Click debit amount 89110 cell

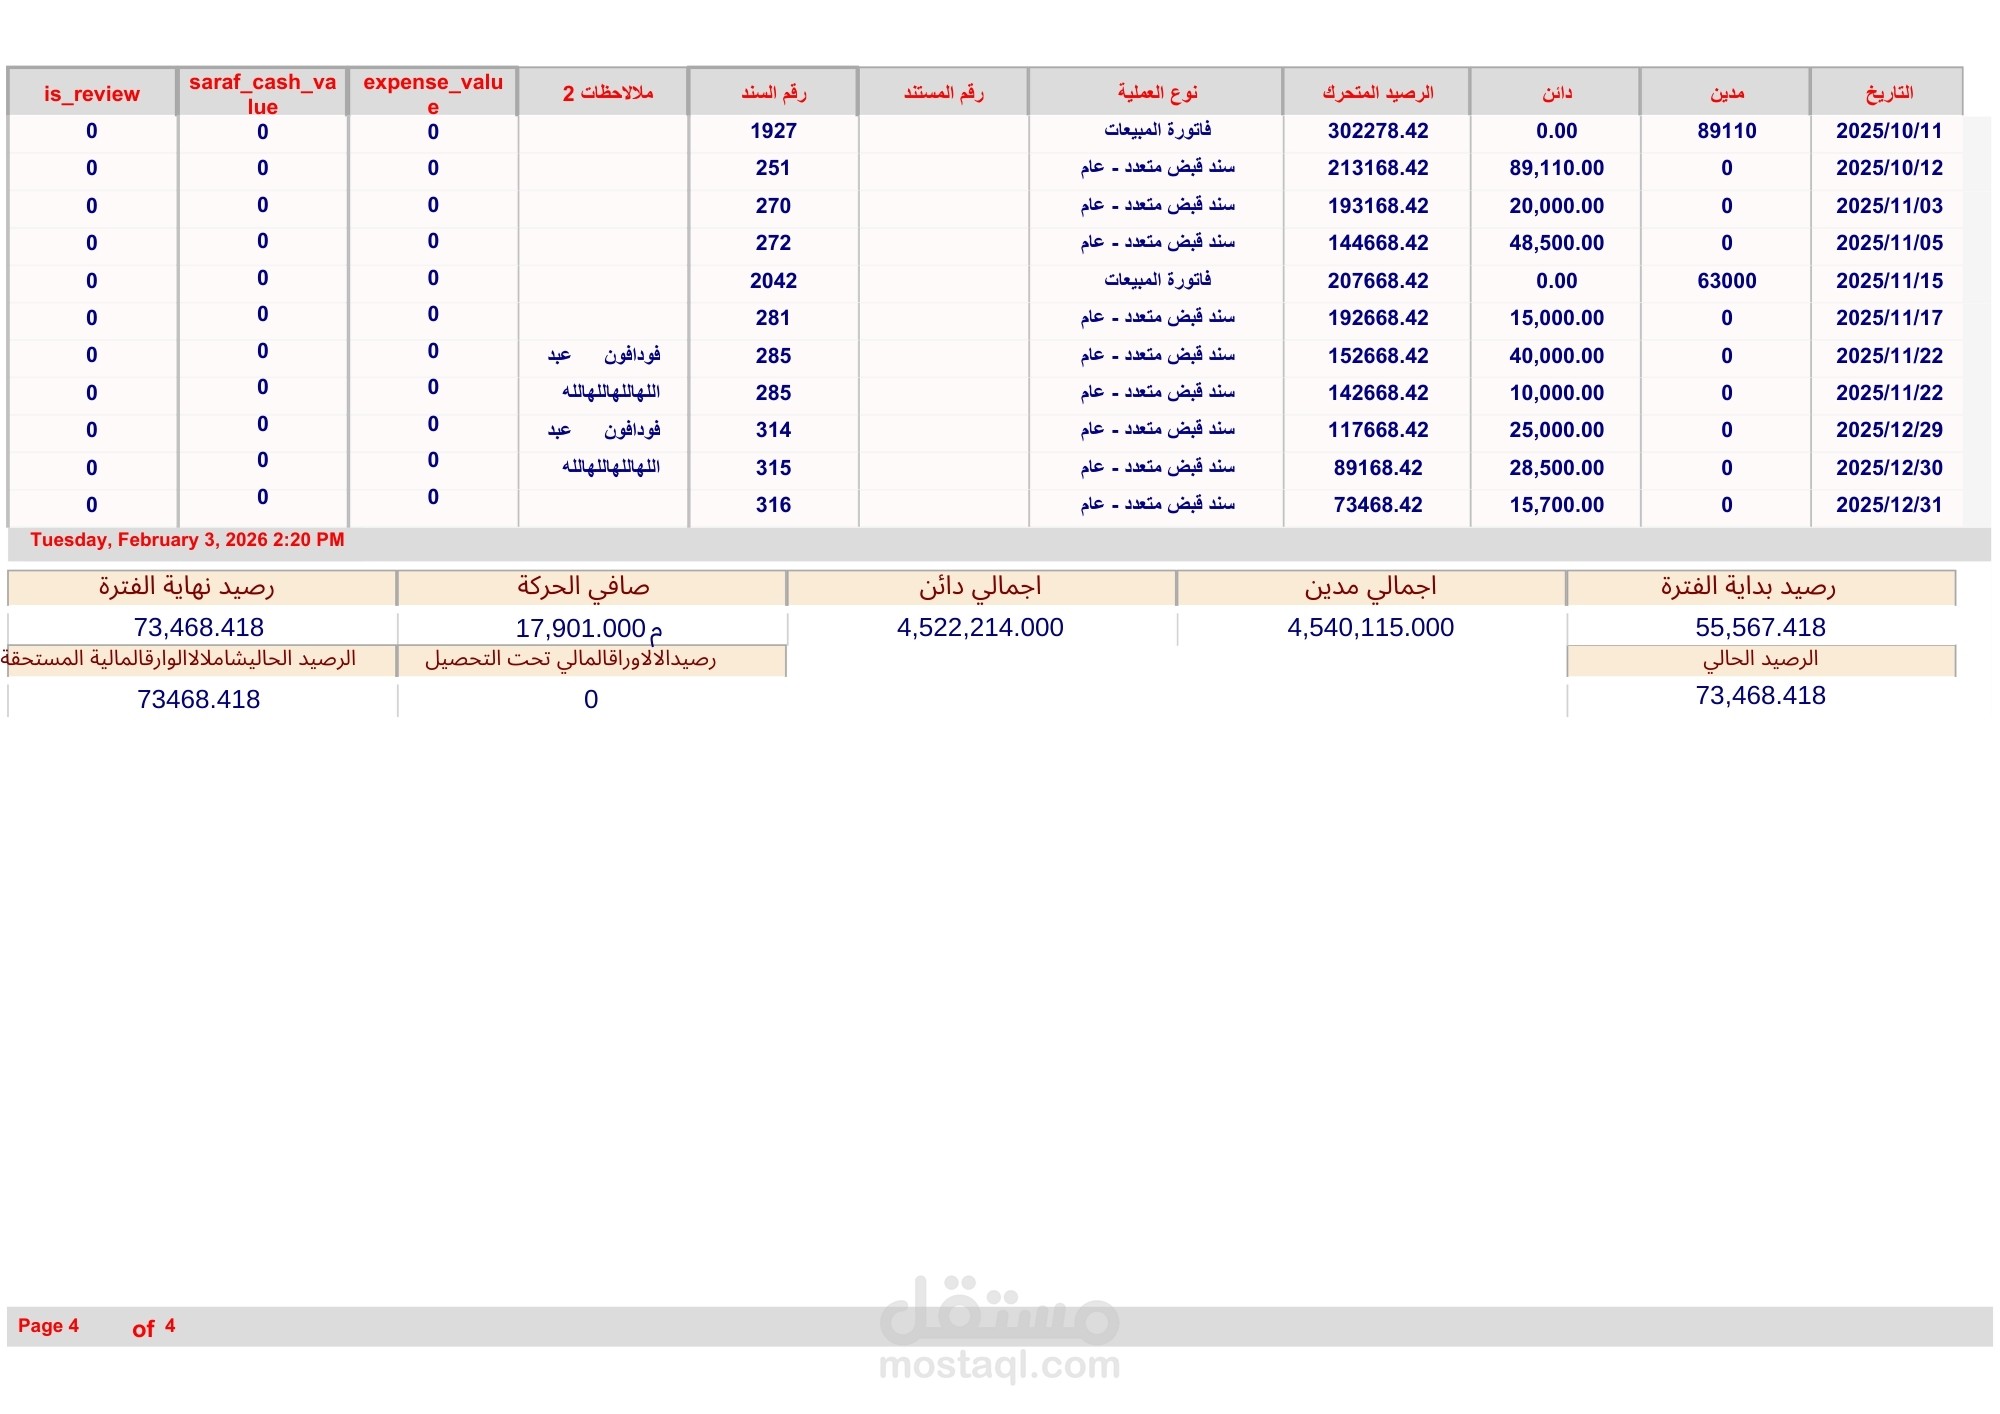(x=1726, y=131)
